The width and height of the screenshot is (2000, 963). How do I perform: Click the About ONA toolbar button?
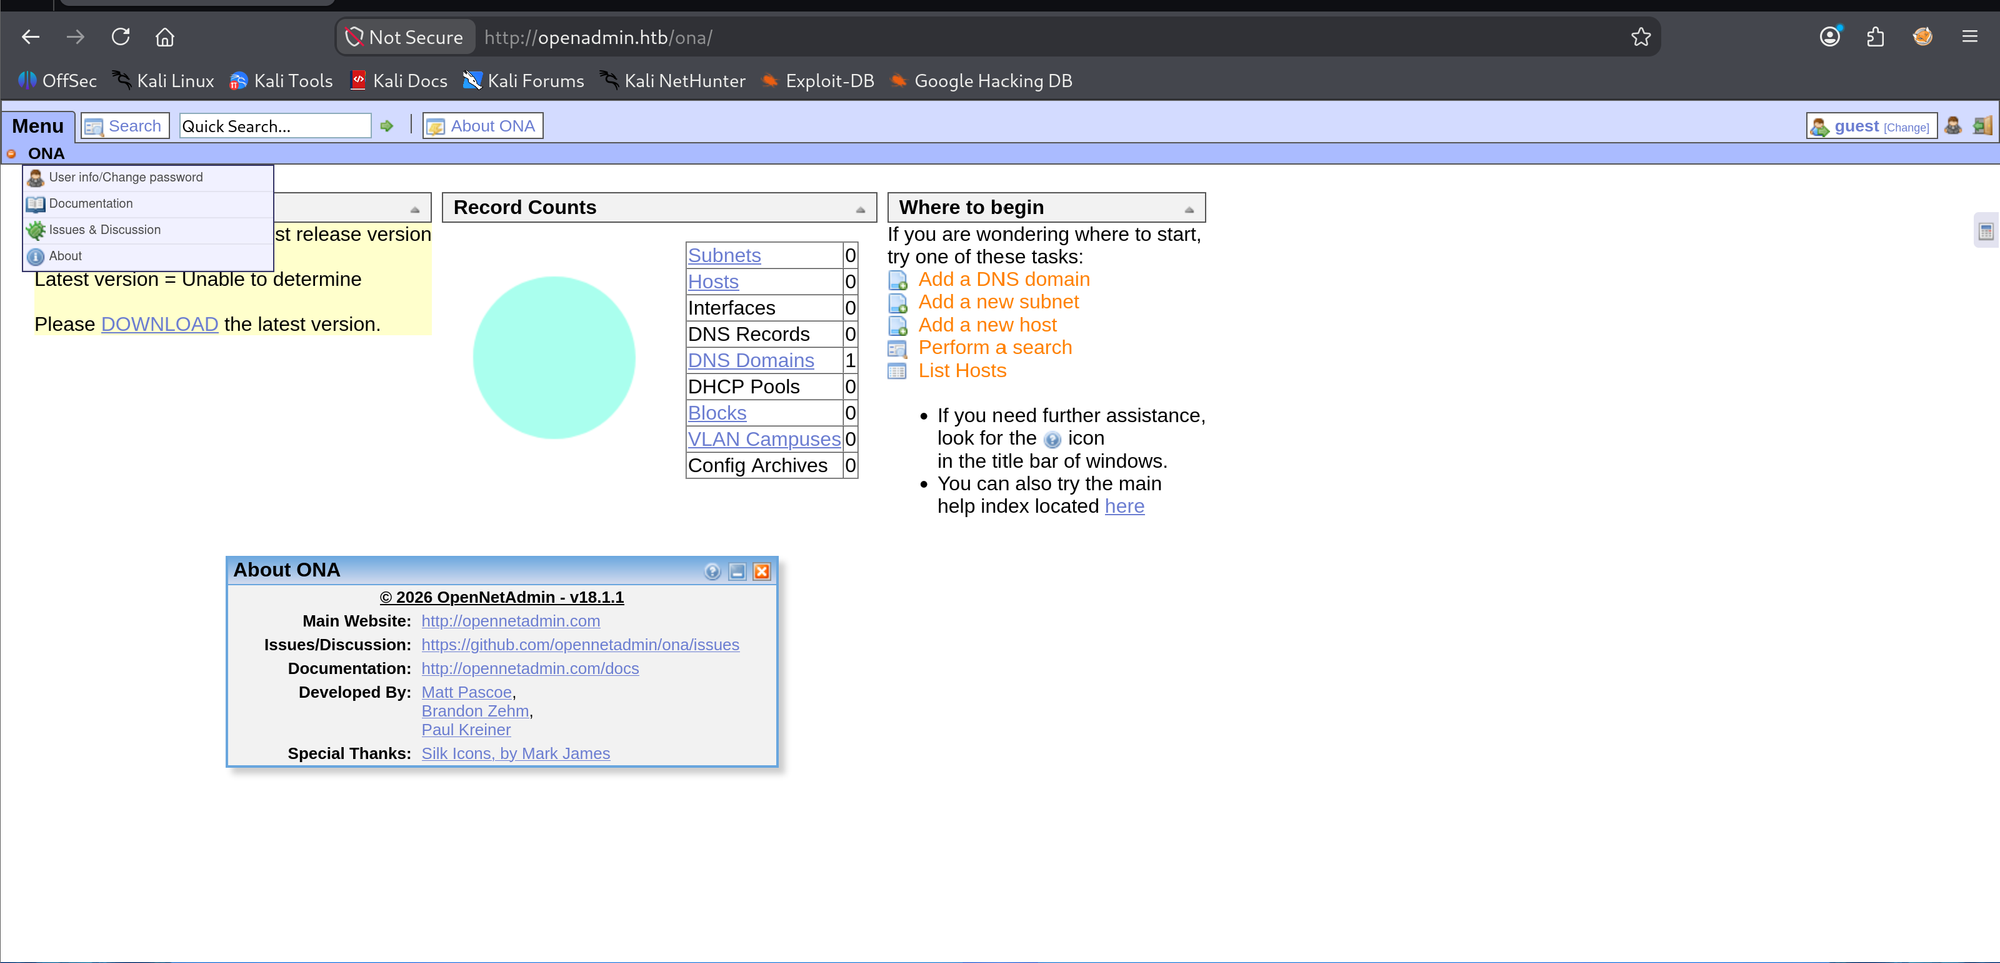coord(482,126)
